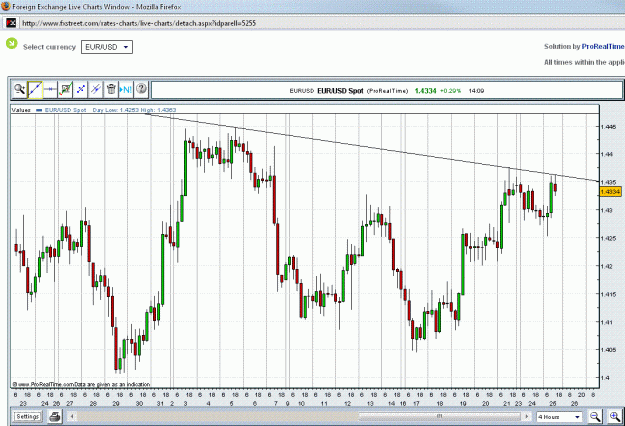The image size is (625, 426).
Task: Click the fxstreet URL in address bar
Action: point(139,23)
